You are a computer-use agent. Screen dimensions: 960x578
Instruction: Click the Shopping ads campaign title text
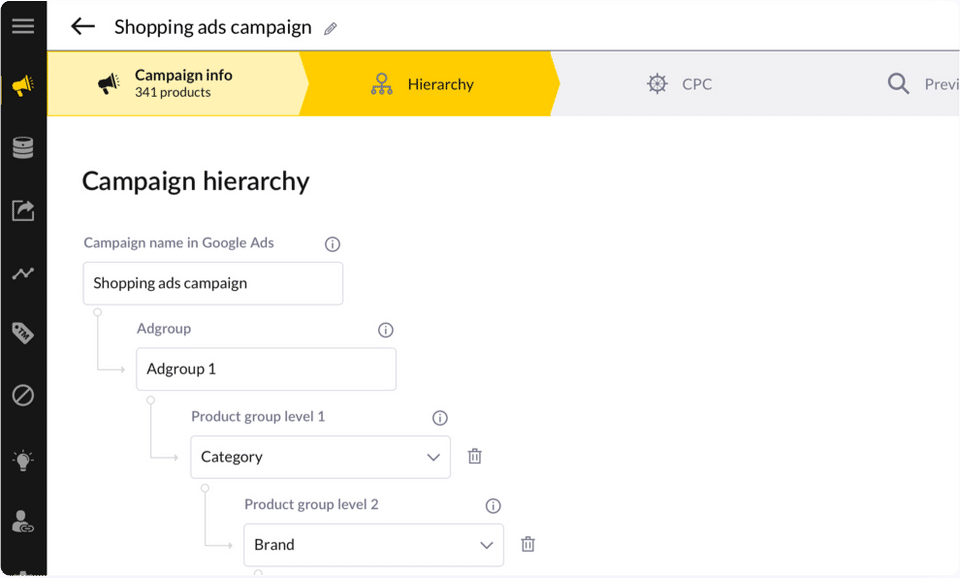(213, 28)
